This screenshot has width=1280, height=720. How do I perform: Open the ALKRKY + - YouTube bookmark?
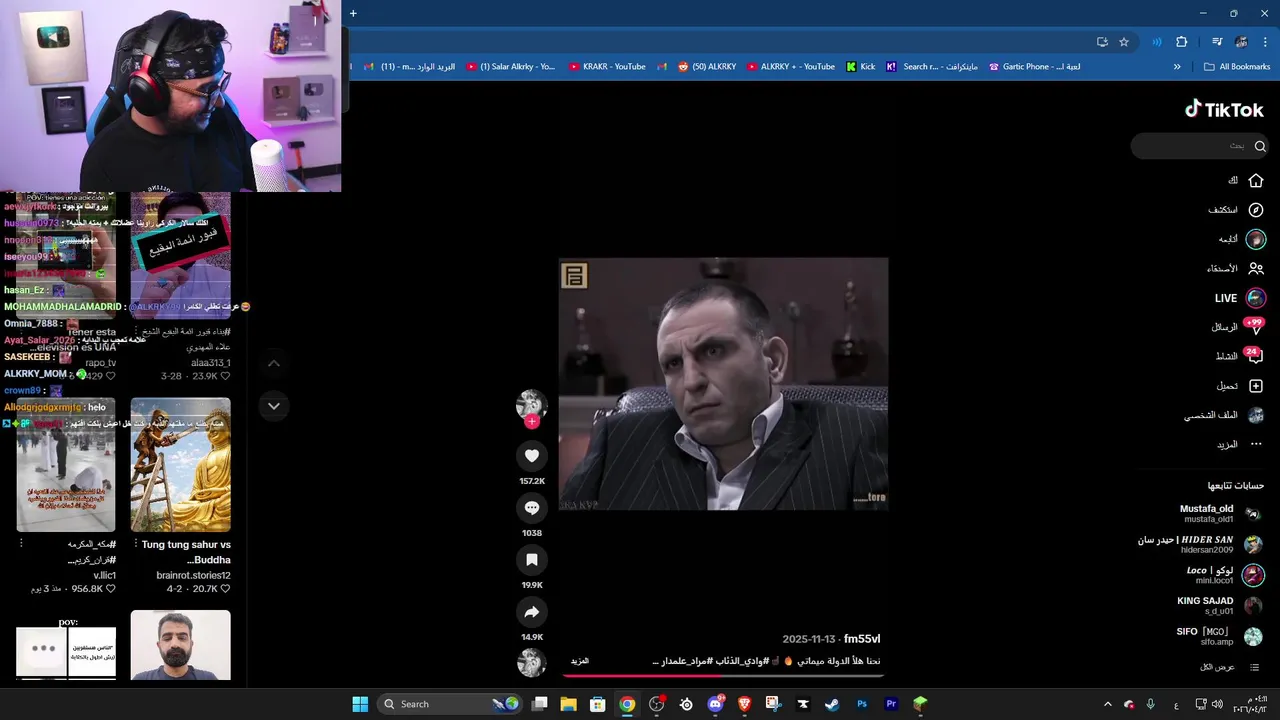(789, 67)
